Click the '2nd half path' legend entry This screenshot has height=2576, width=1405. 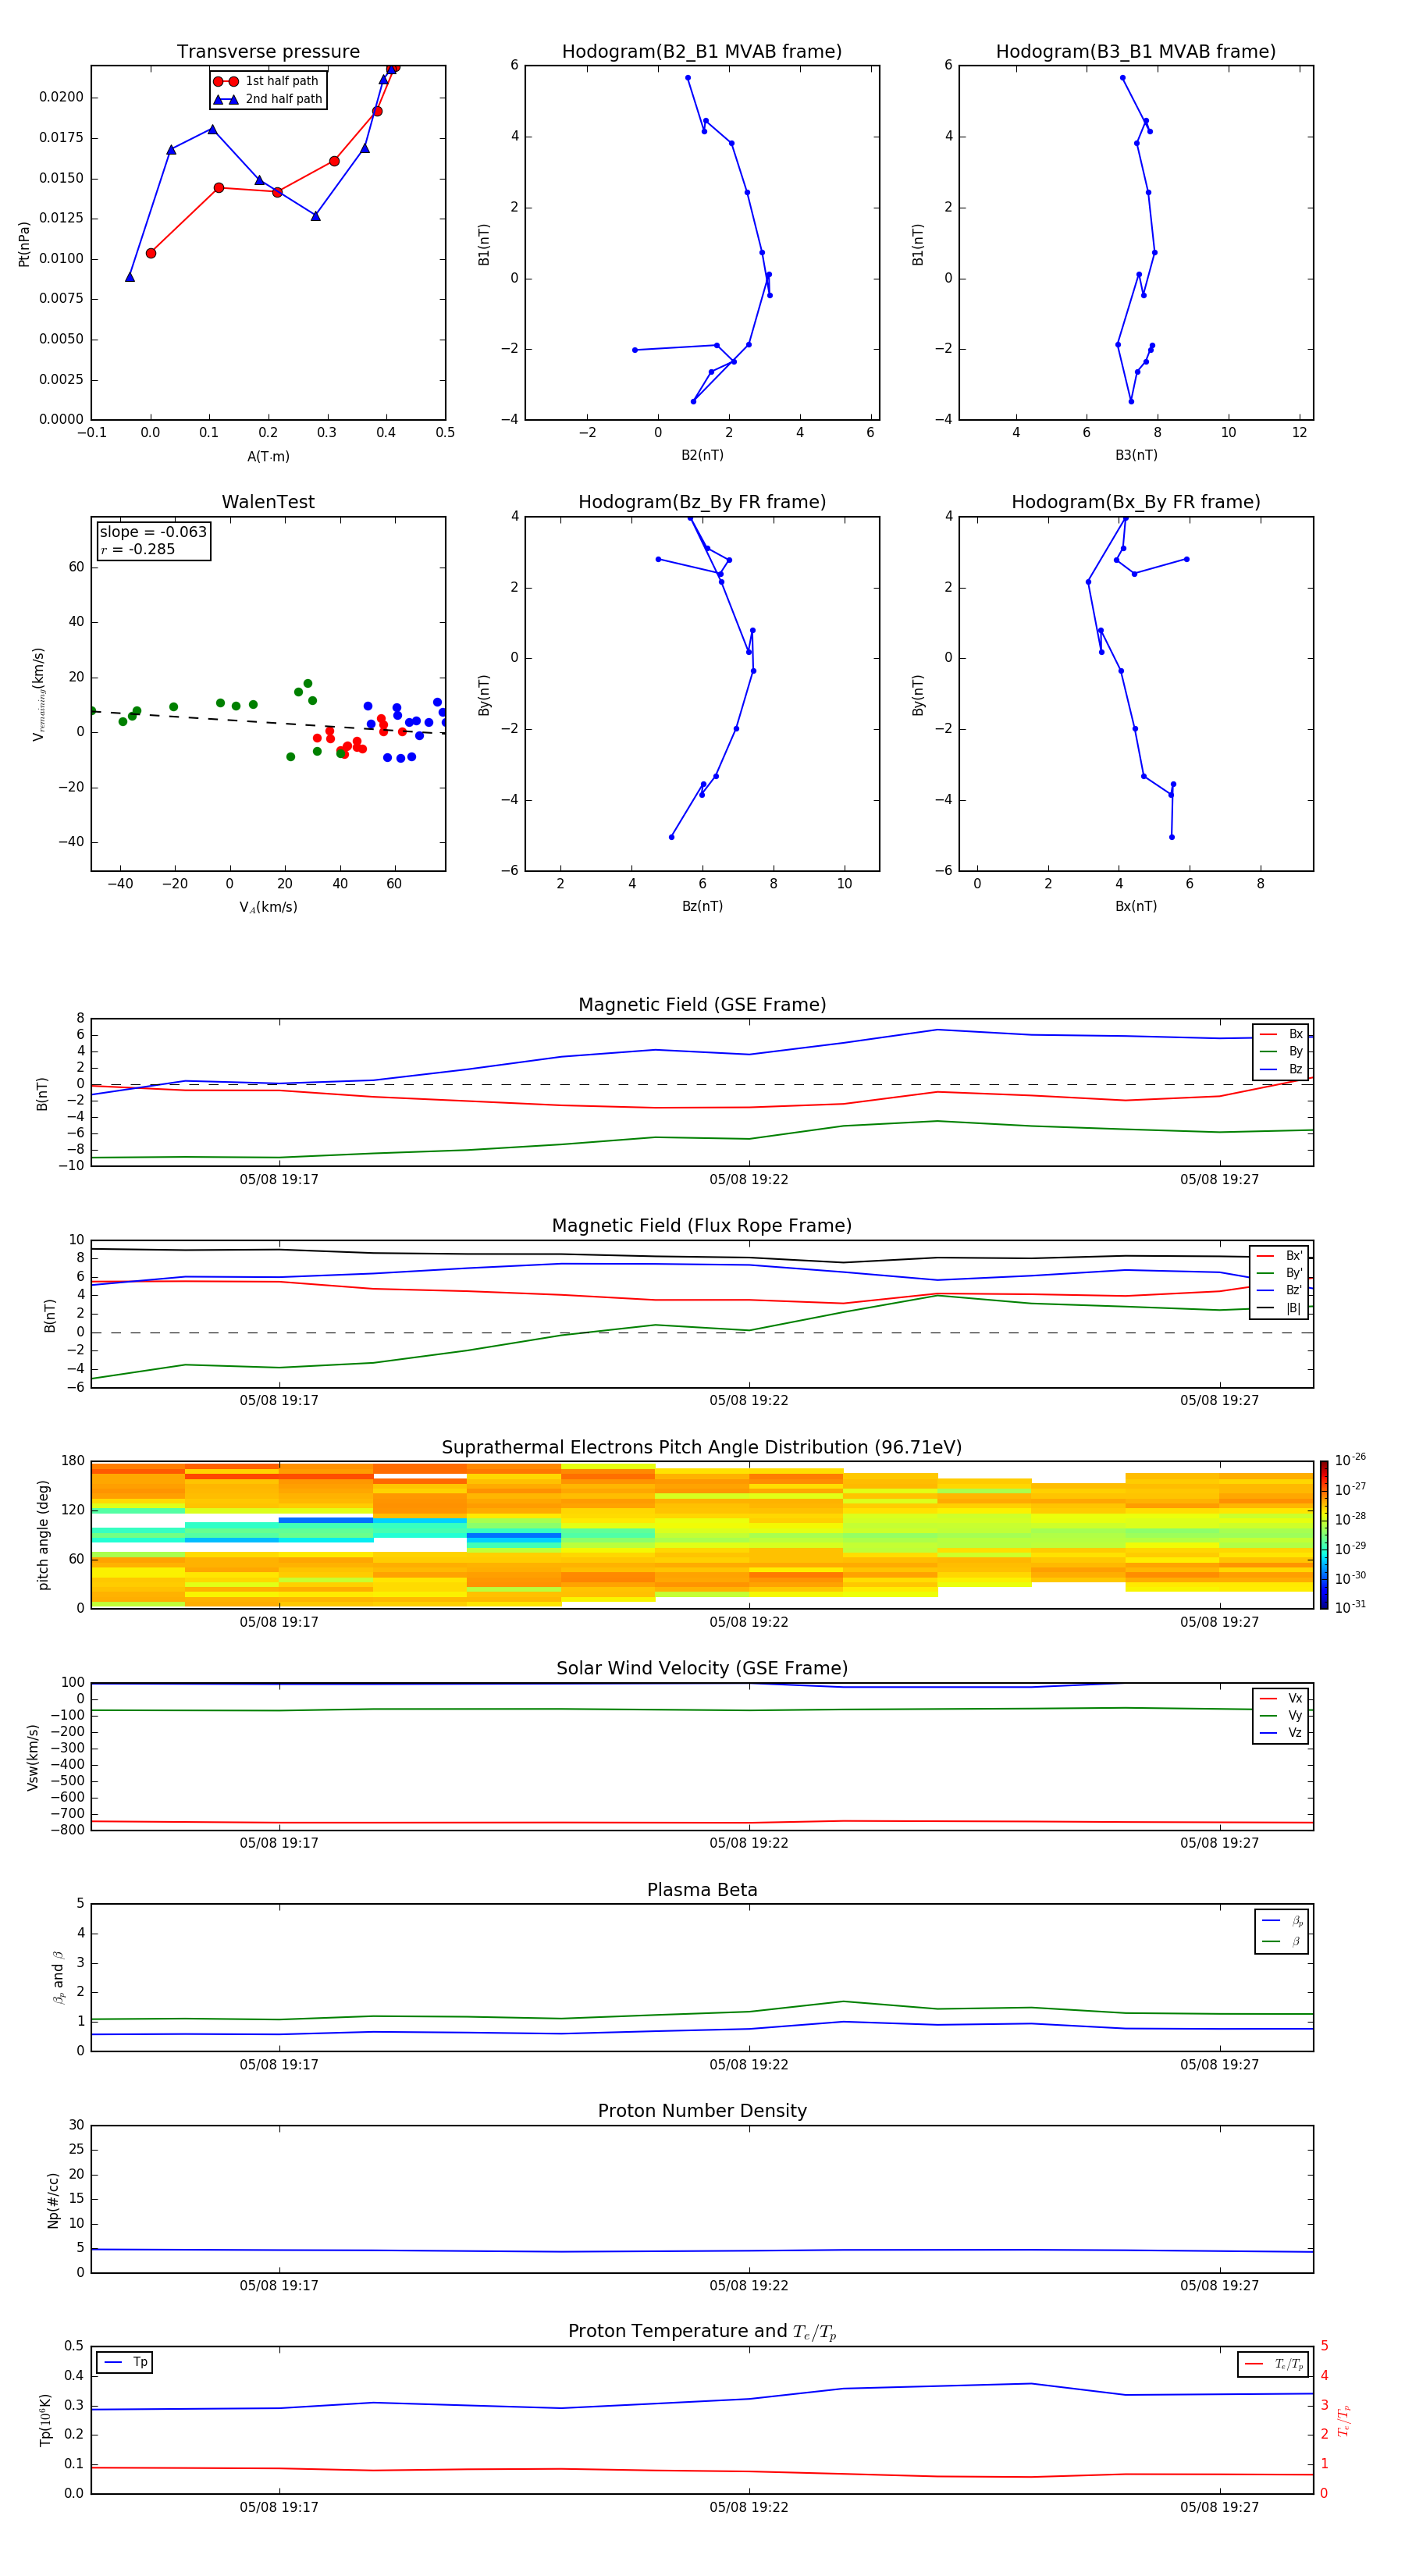267,99
